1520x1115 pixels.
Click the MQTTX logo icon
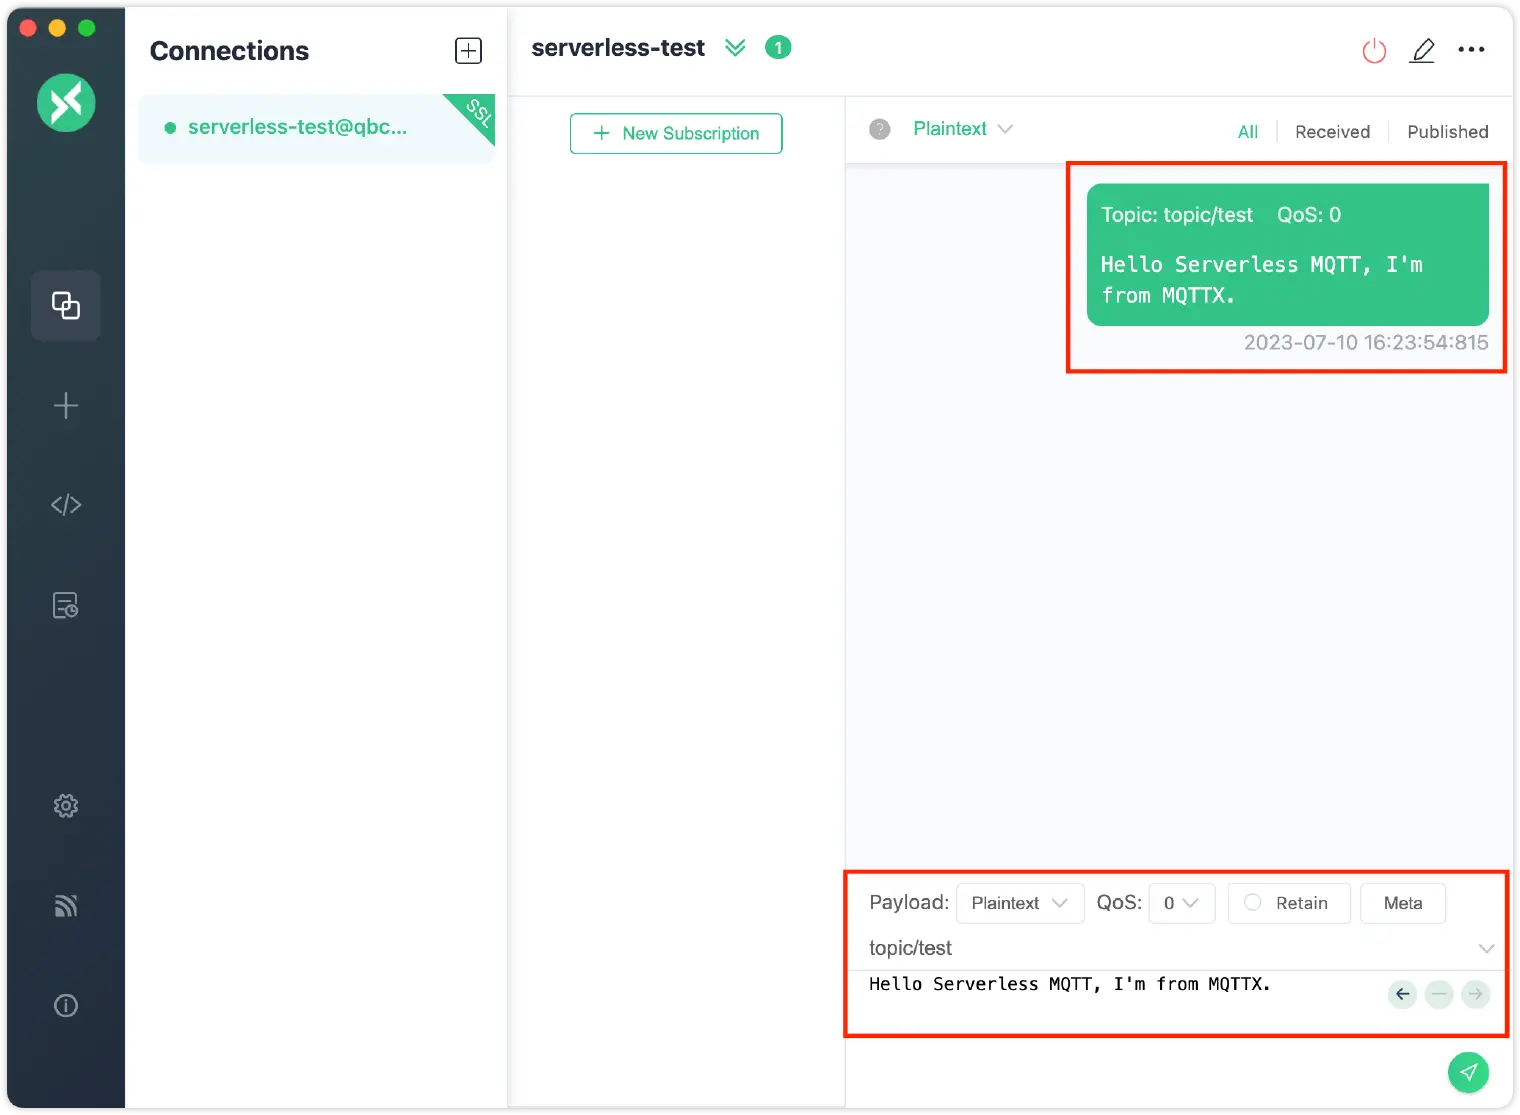[66, 102]
